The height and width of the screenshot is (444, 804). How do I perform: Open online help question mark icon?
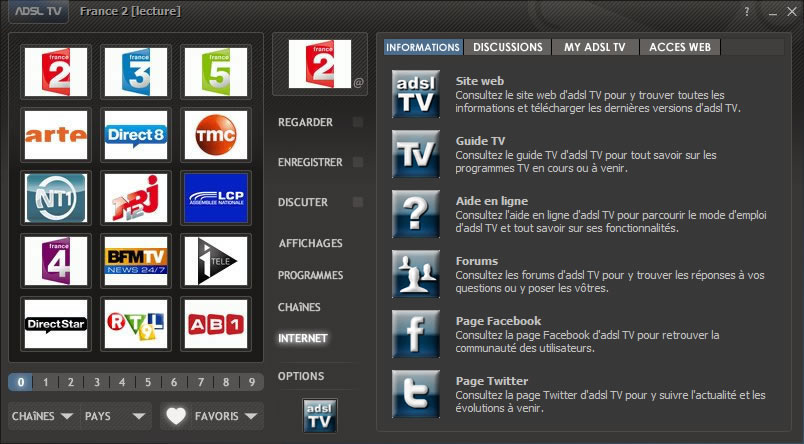click(x=416, y=214)
